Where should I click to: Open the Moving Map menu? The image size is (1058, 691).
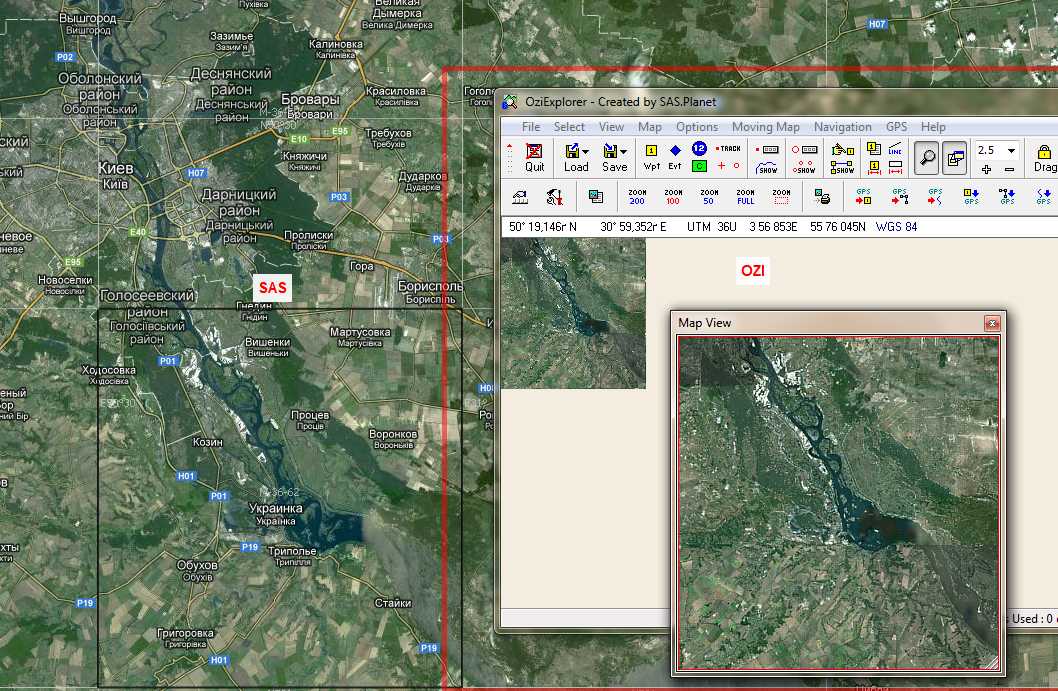coord(765,127)
